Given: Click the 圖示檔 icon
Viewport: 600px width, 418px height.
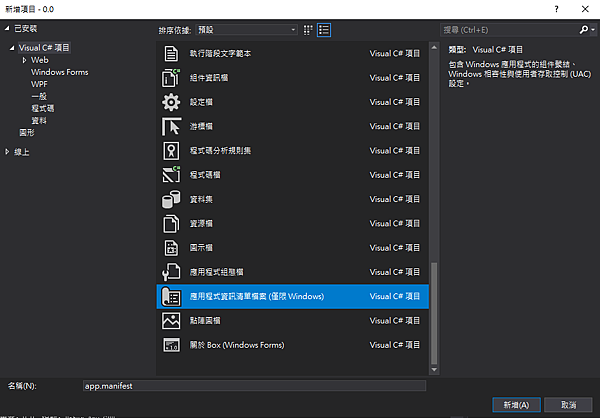Looking at the screenshot, I should (171, 248).
